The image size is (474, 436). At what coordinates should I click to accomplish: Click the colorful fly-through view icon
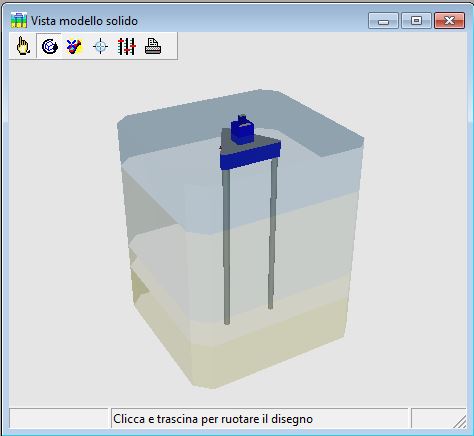tap(74, 46)
